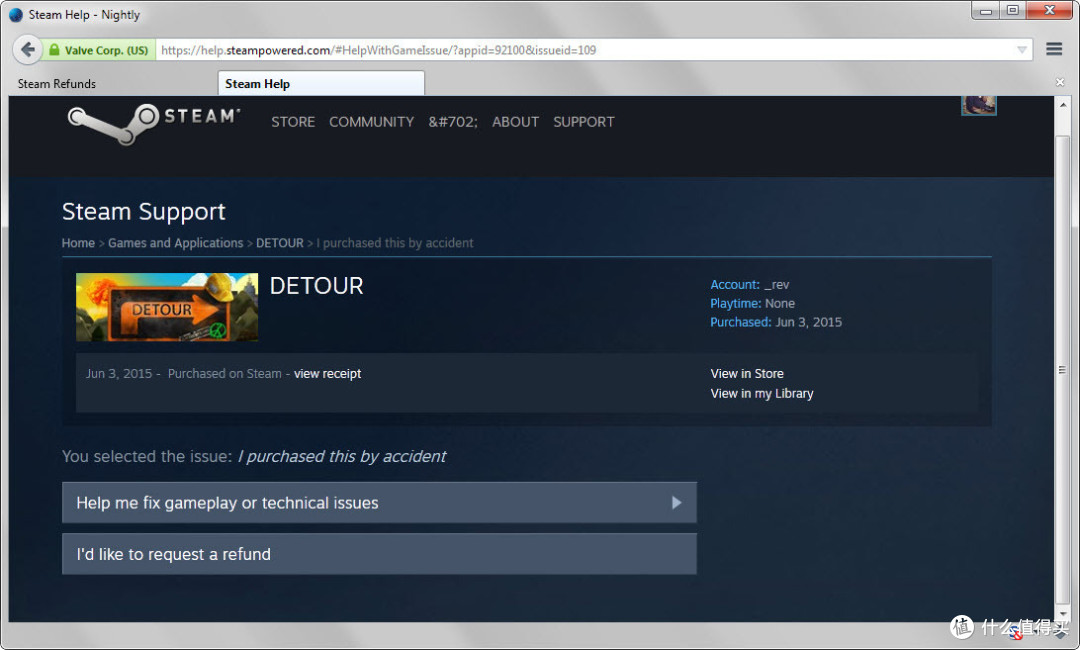Go to Home in the breadcrumb
The height and width of the screenshot is (650, 1080).
pos(78,243)
